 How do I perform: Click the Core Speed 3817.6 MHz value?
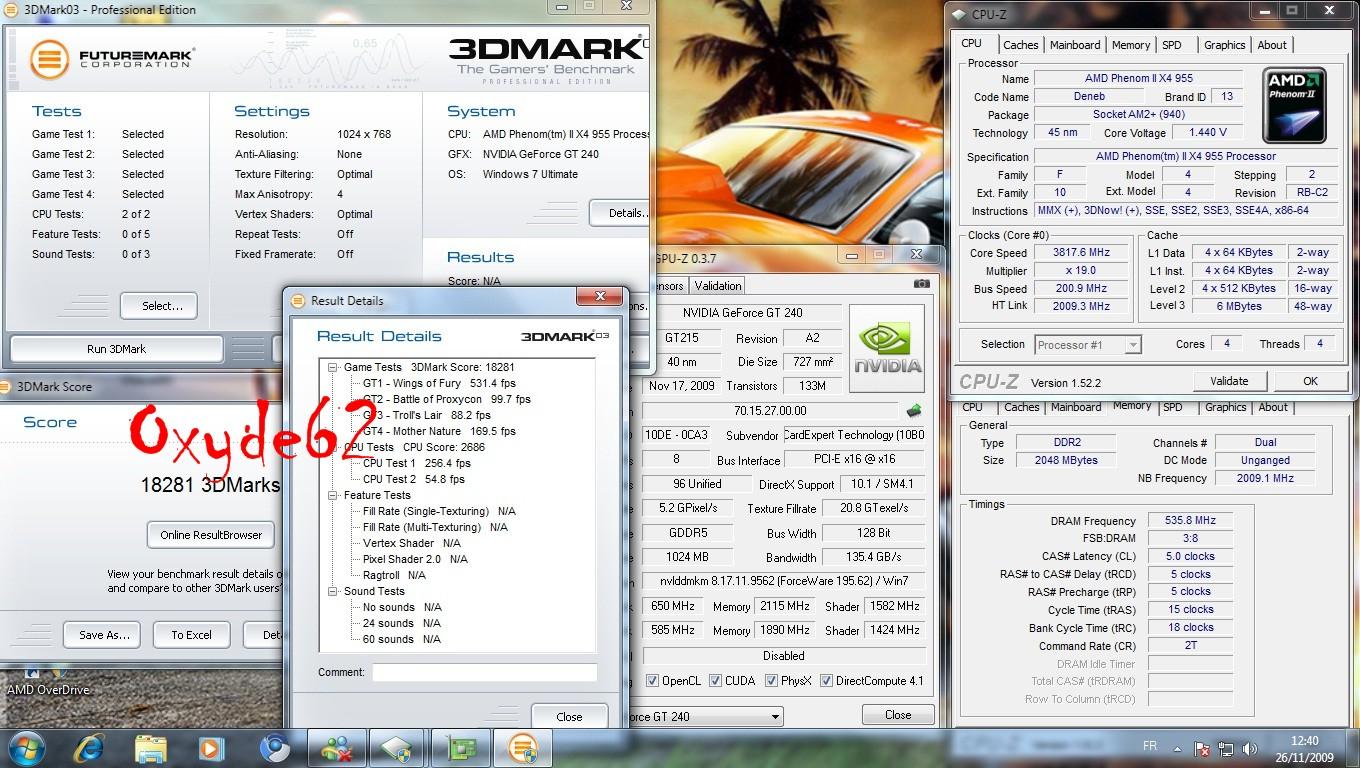[x=1081, y=253]
